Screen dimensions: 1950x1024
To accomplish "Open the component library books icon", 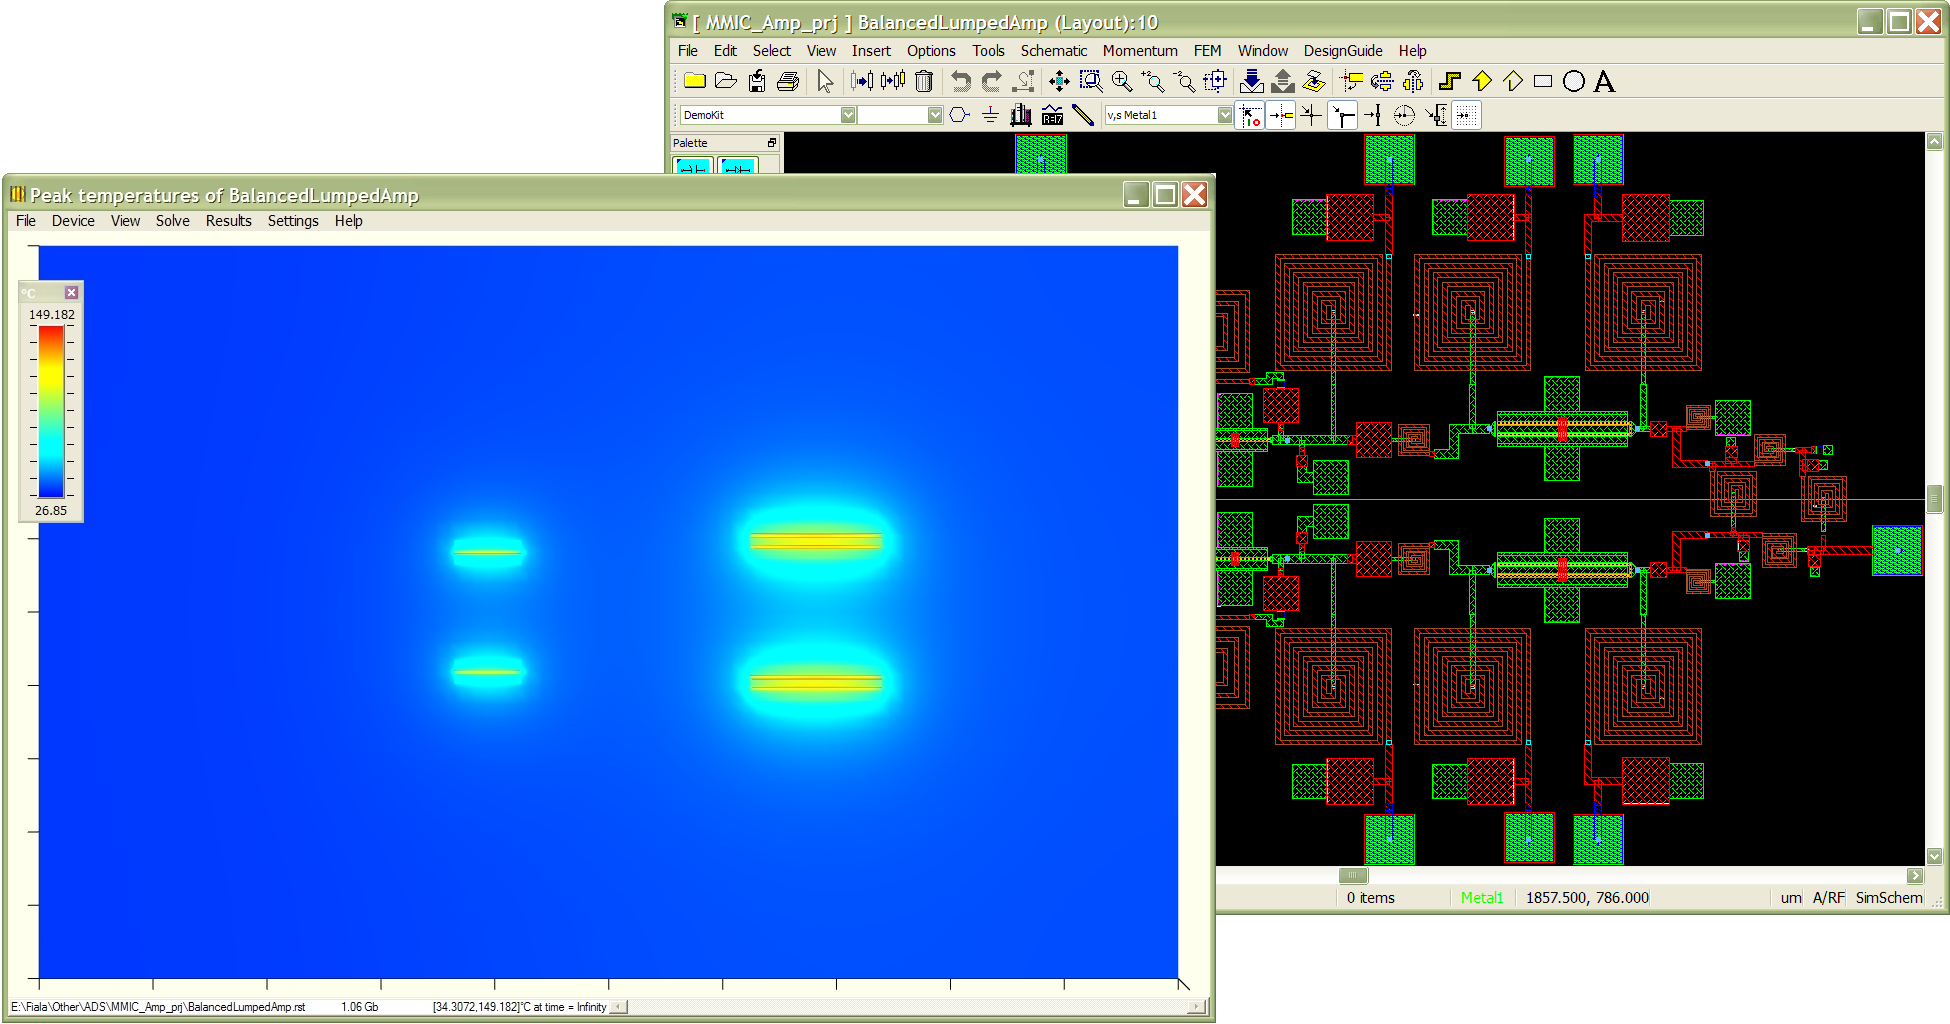I will 1020,115.
